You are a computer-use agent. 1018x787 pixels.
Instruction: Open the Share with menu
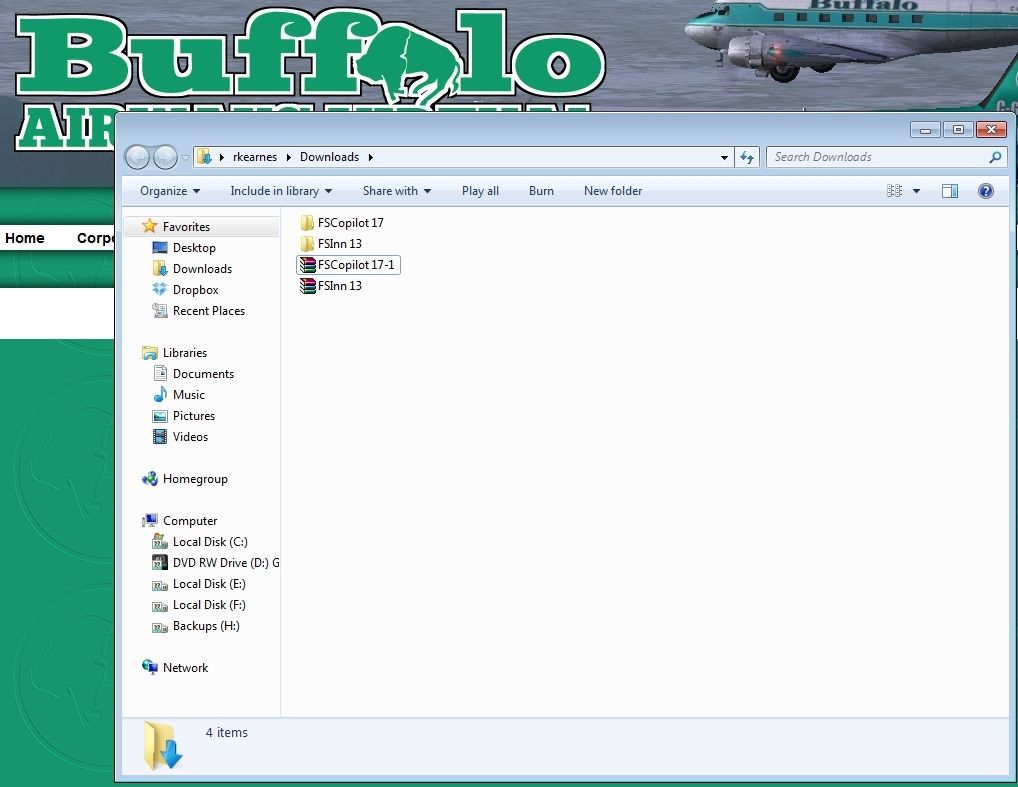pos(397,191)
